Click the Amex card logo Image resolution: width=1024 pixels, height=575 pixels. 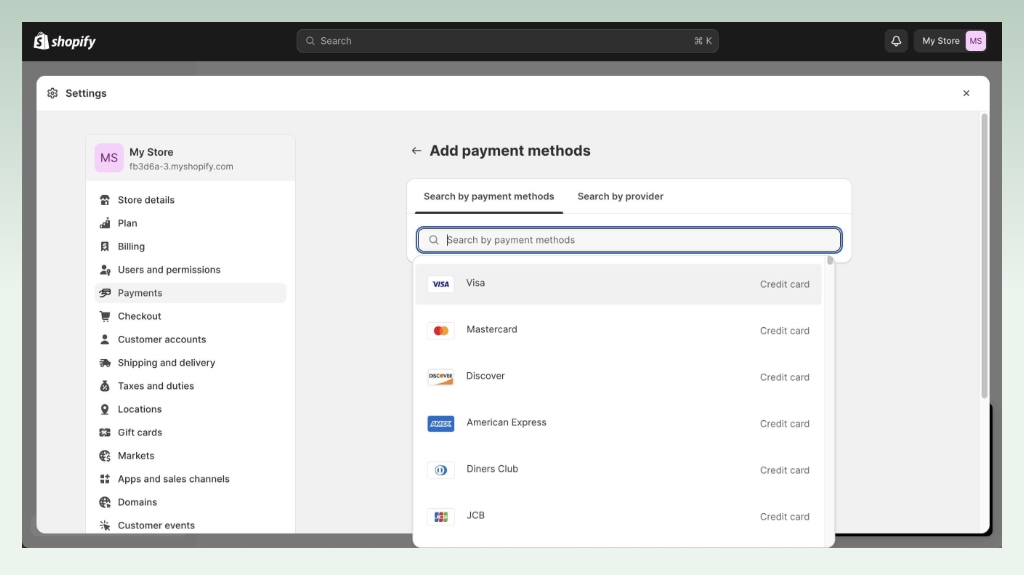click(x=441, y=423)
